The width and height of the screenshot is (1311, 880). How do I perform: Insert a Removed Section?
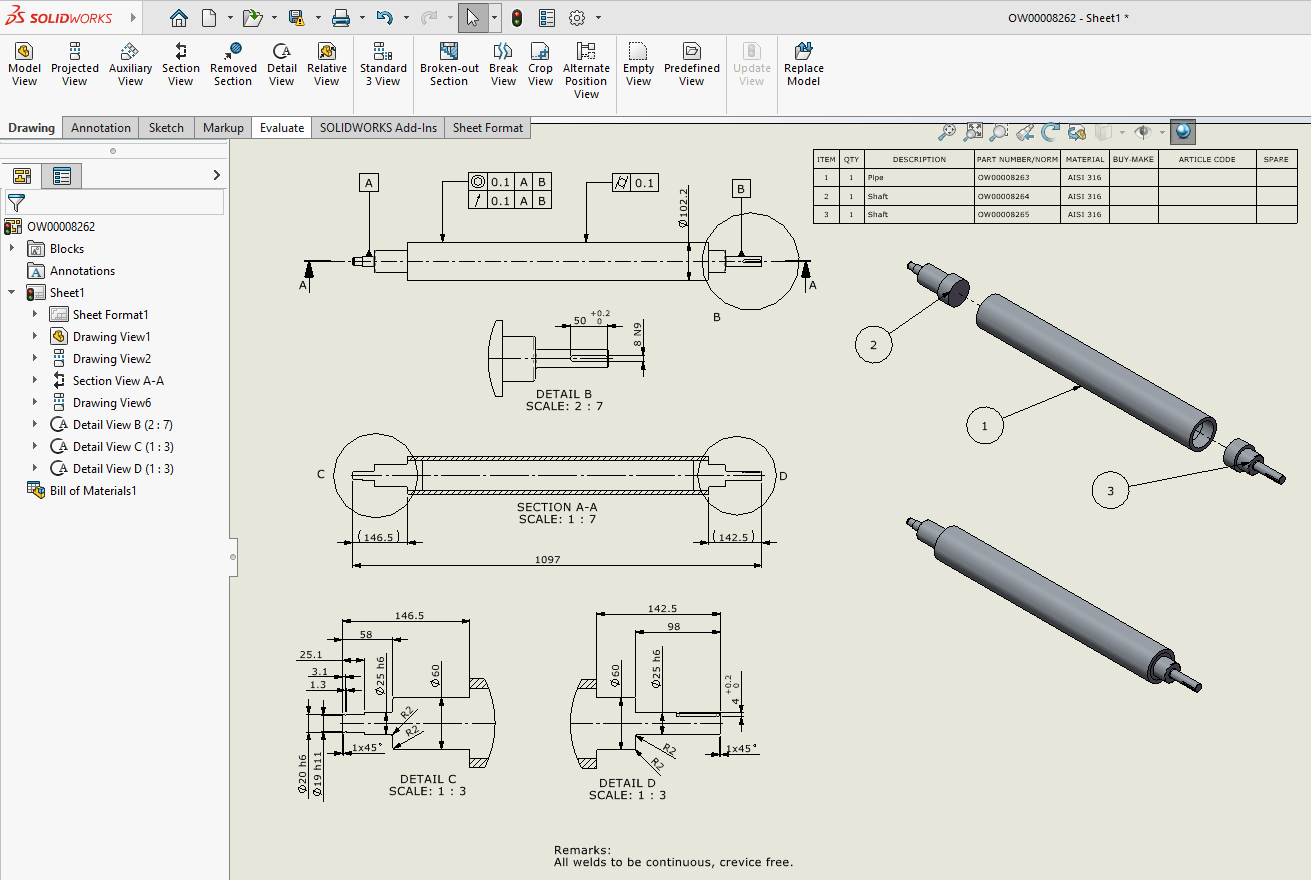click(233, 63)
